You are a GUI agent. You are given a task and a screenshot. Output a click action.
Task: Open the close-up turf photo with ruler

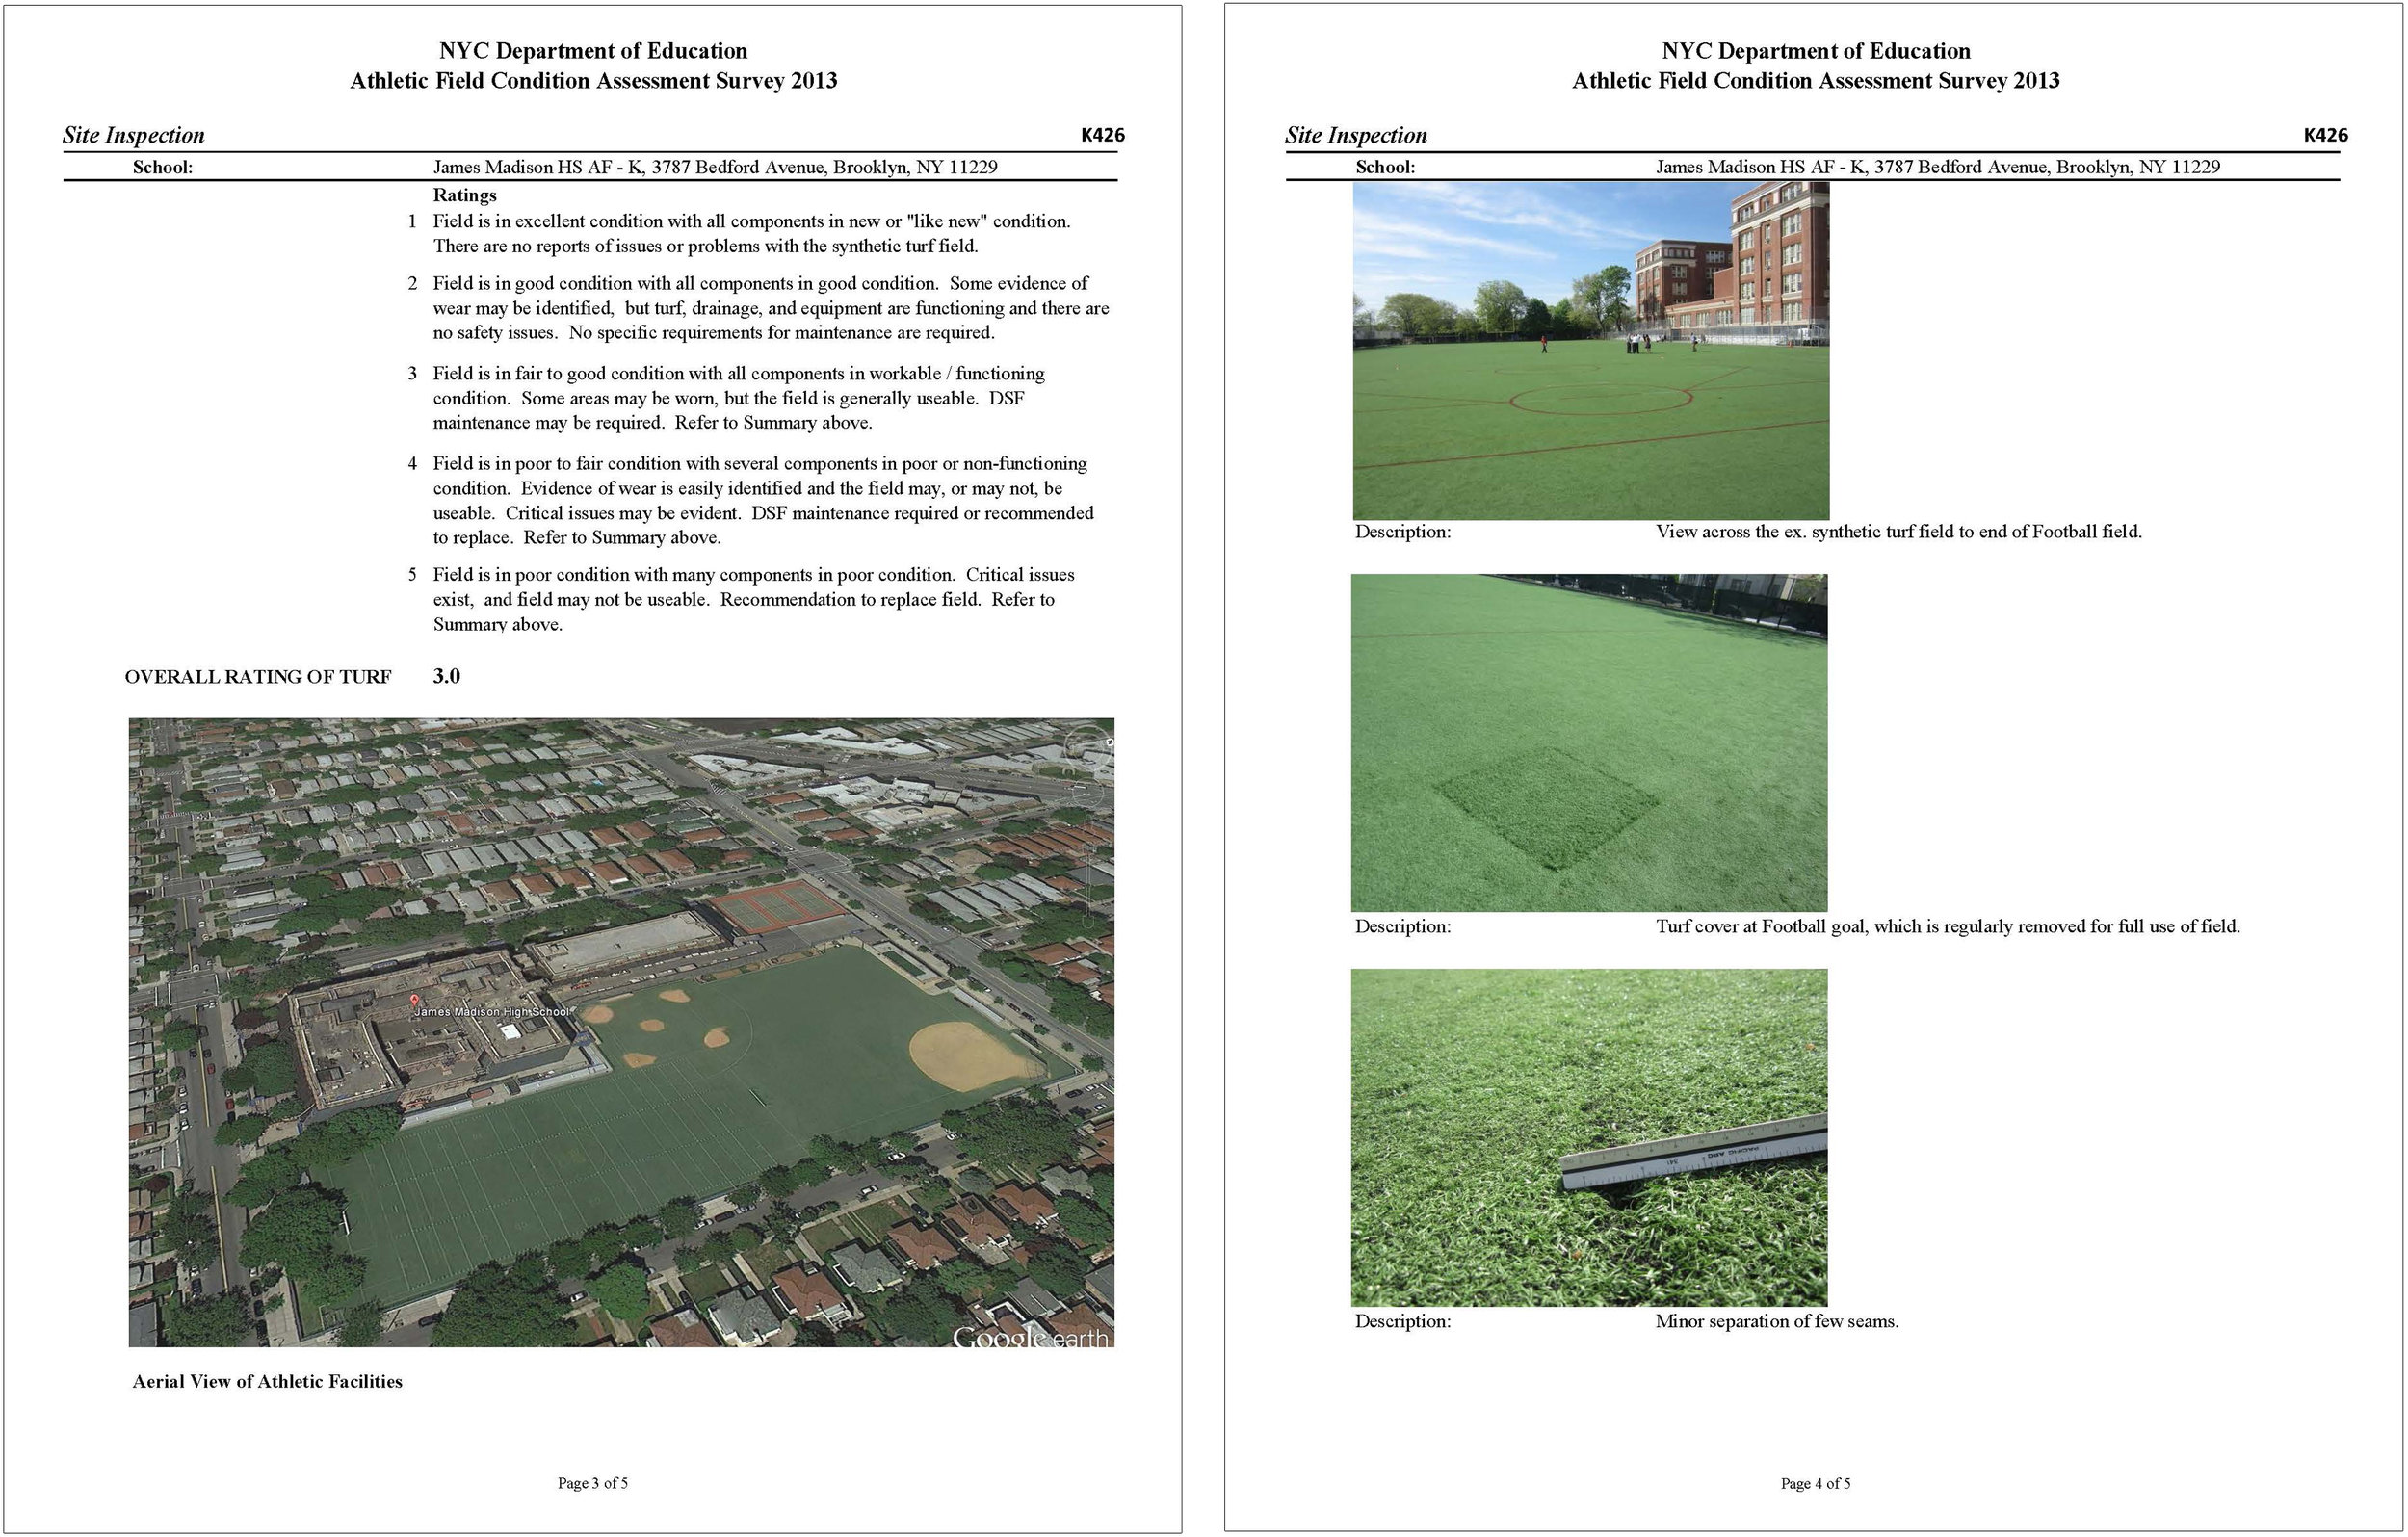(x=1589, y=1138)
